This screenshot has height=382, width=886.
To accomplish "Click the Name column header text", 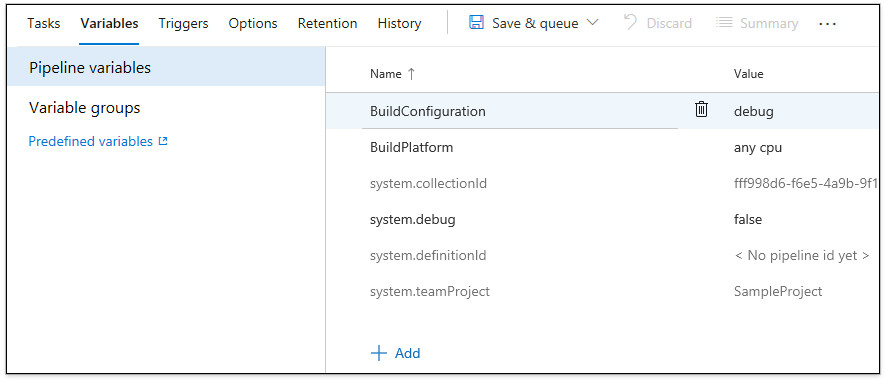I will 385,73.
